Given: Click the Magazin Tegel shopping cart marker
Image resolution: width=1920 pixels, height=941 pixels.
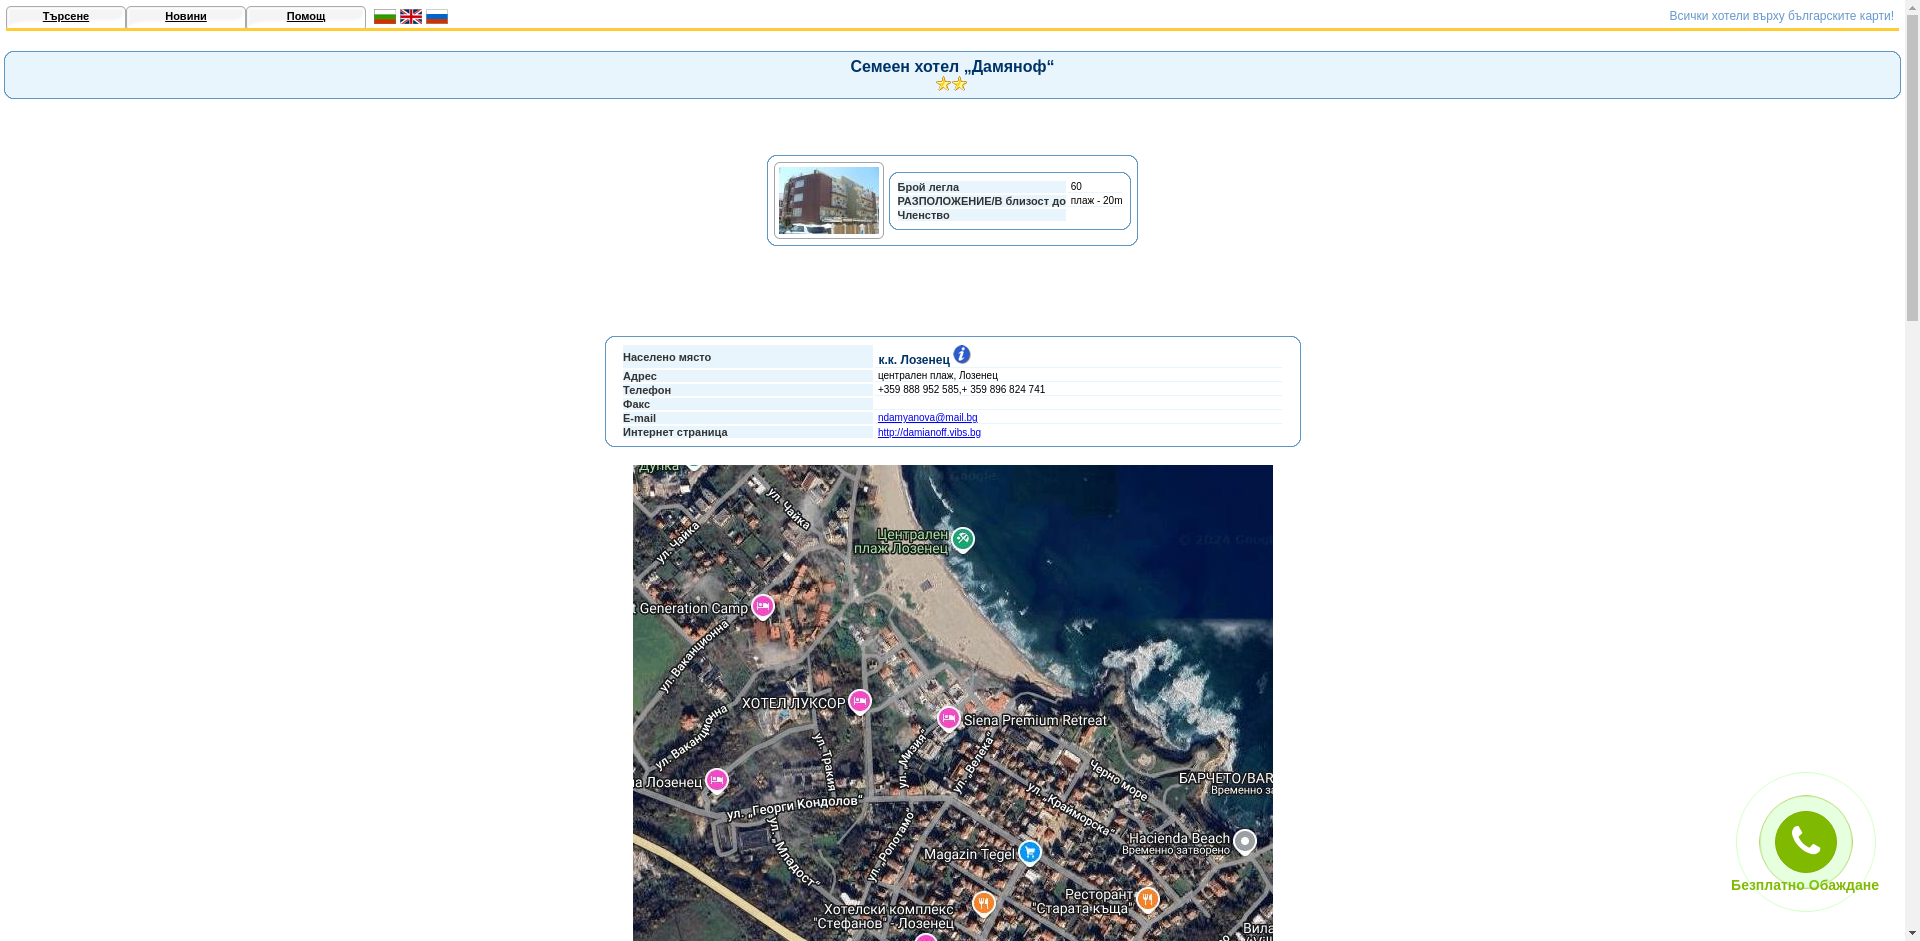Looking at the screenshot, I should coord(1029,852).
